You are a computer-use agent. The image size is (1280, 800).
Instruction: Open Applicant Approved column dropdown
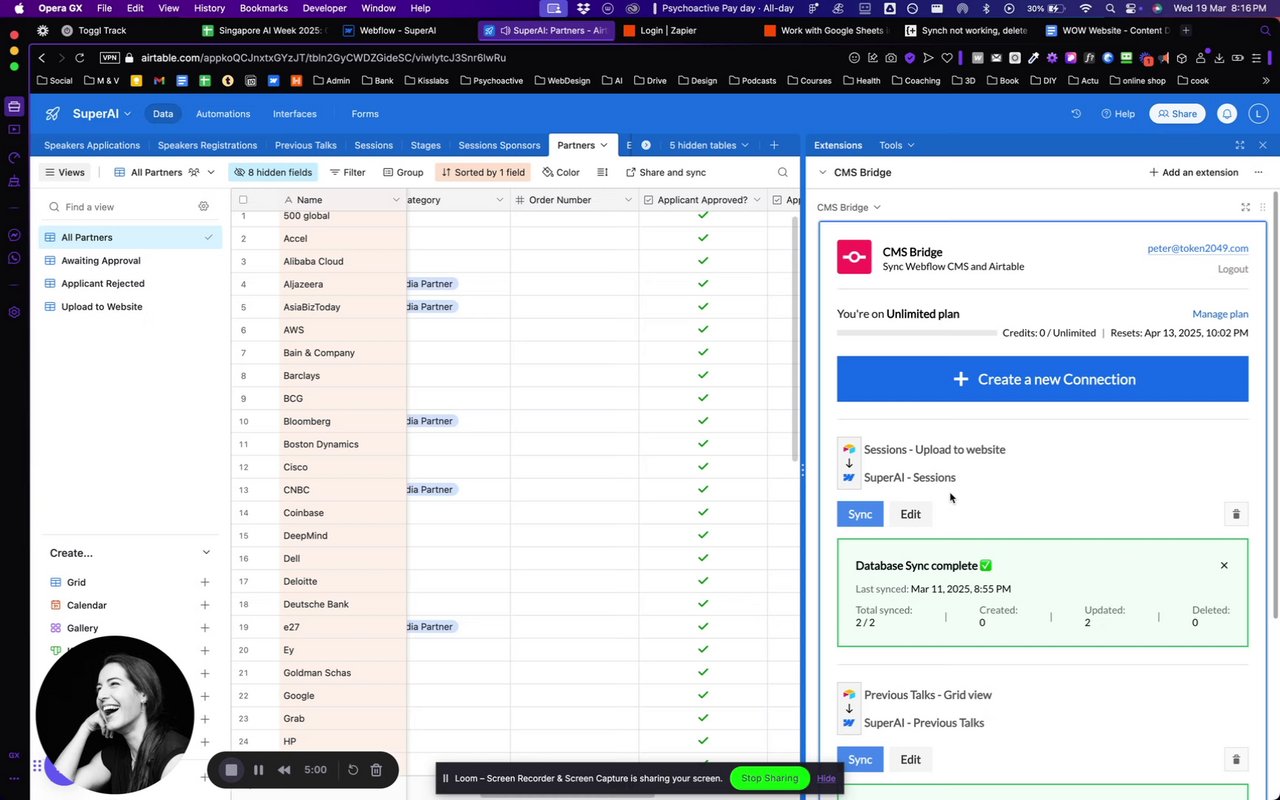pos(756,200)
